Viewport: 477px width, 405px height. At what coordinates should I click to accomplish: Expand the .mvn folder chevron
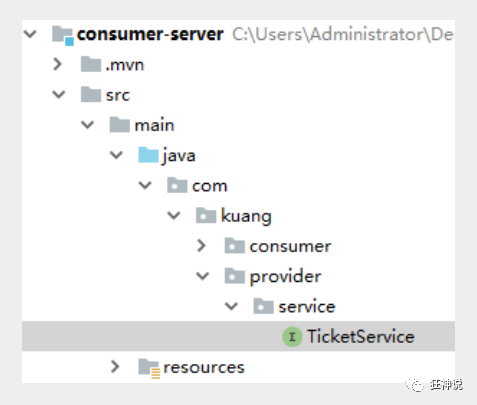58,64
